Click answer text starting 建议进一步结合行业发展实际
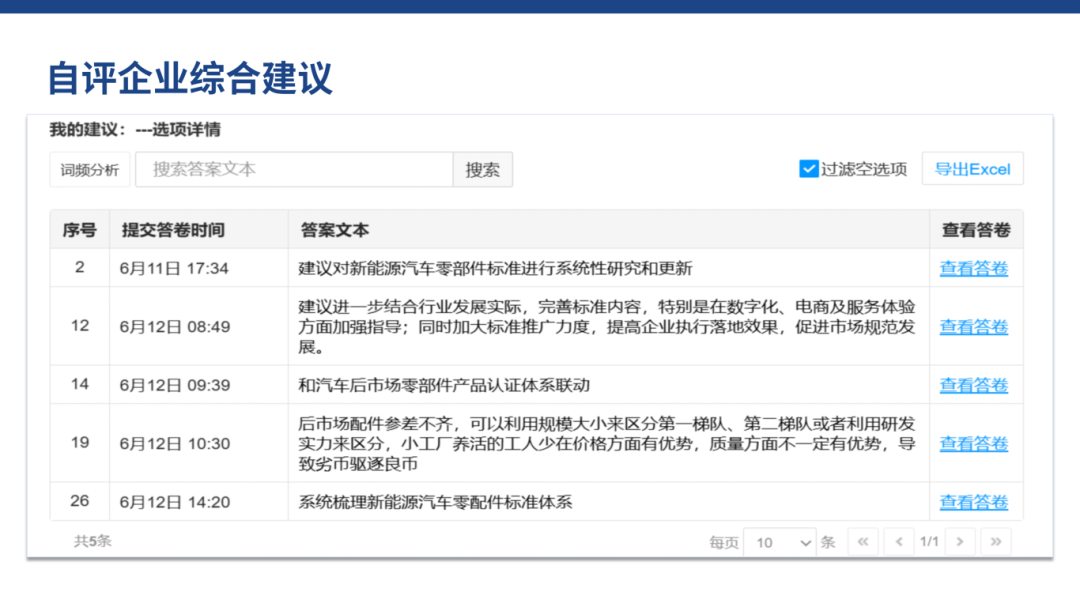Viewport: 1080px width, 607px height. point(606,327)
